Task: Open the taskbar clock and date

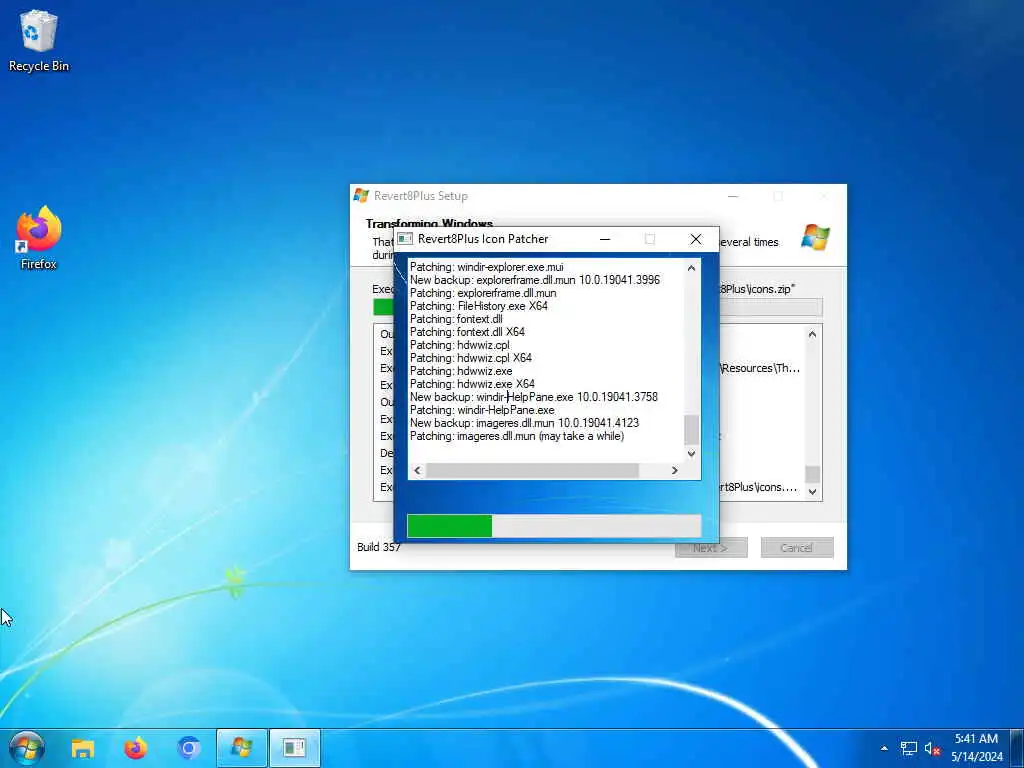Action: (x=976, y=748)
